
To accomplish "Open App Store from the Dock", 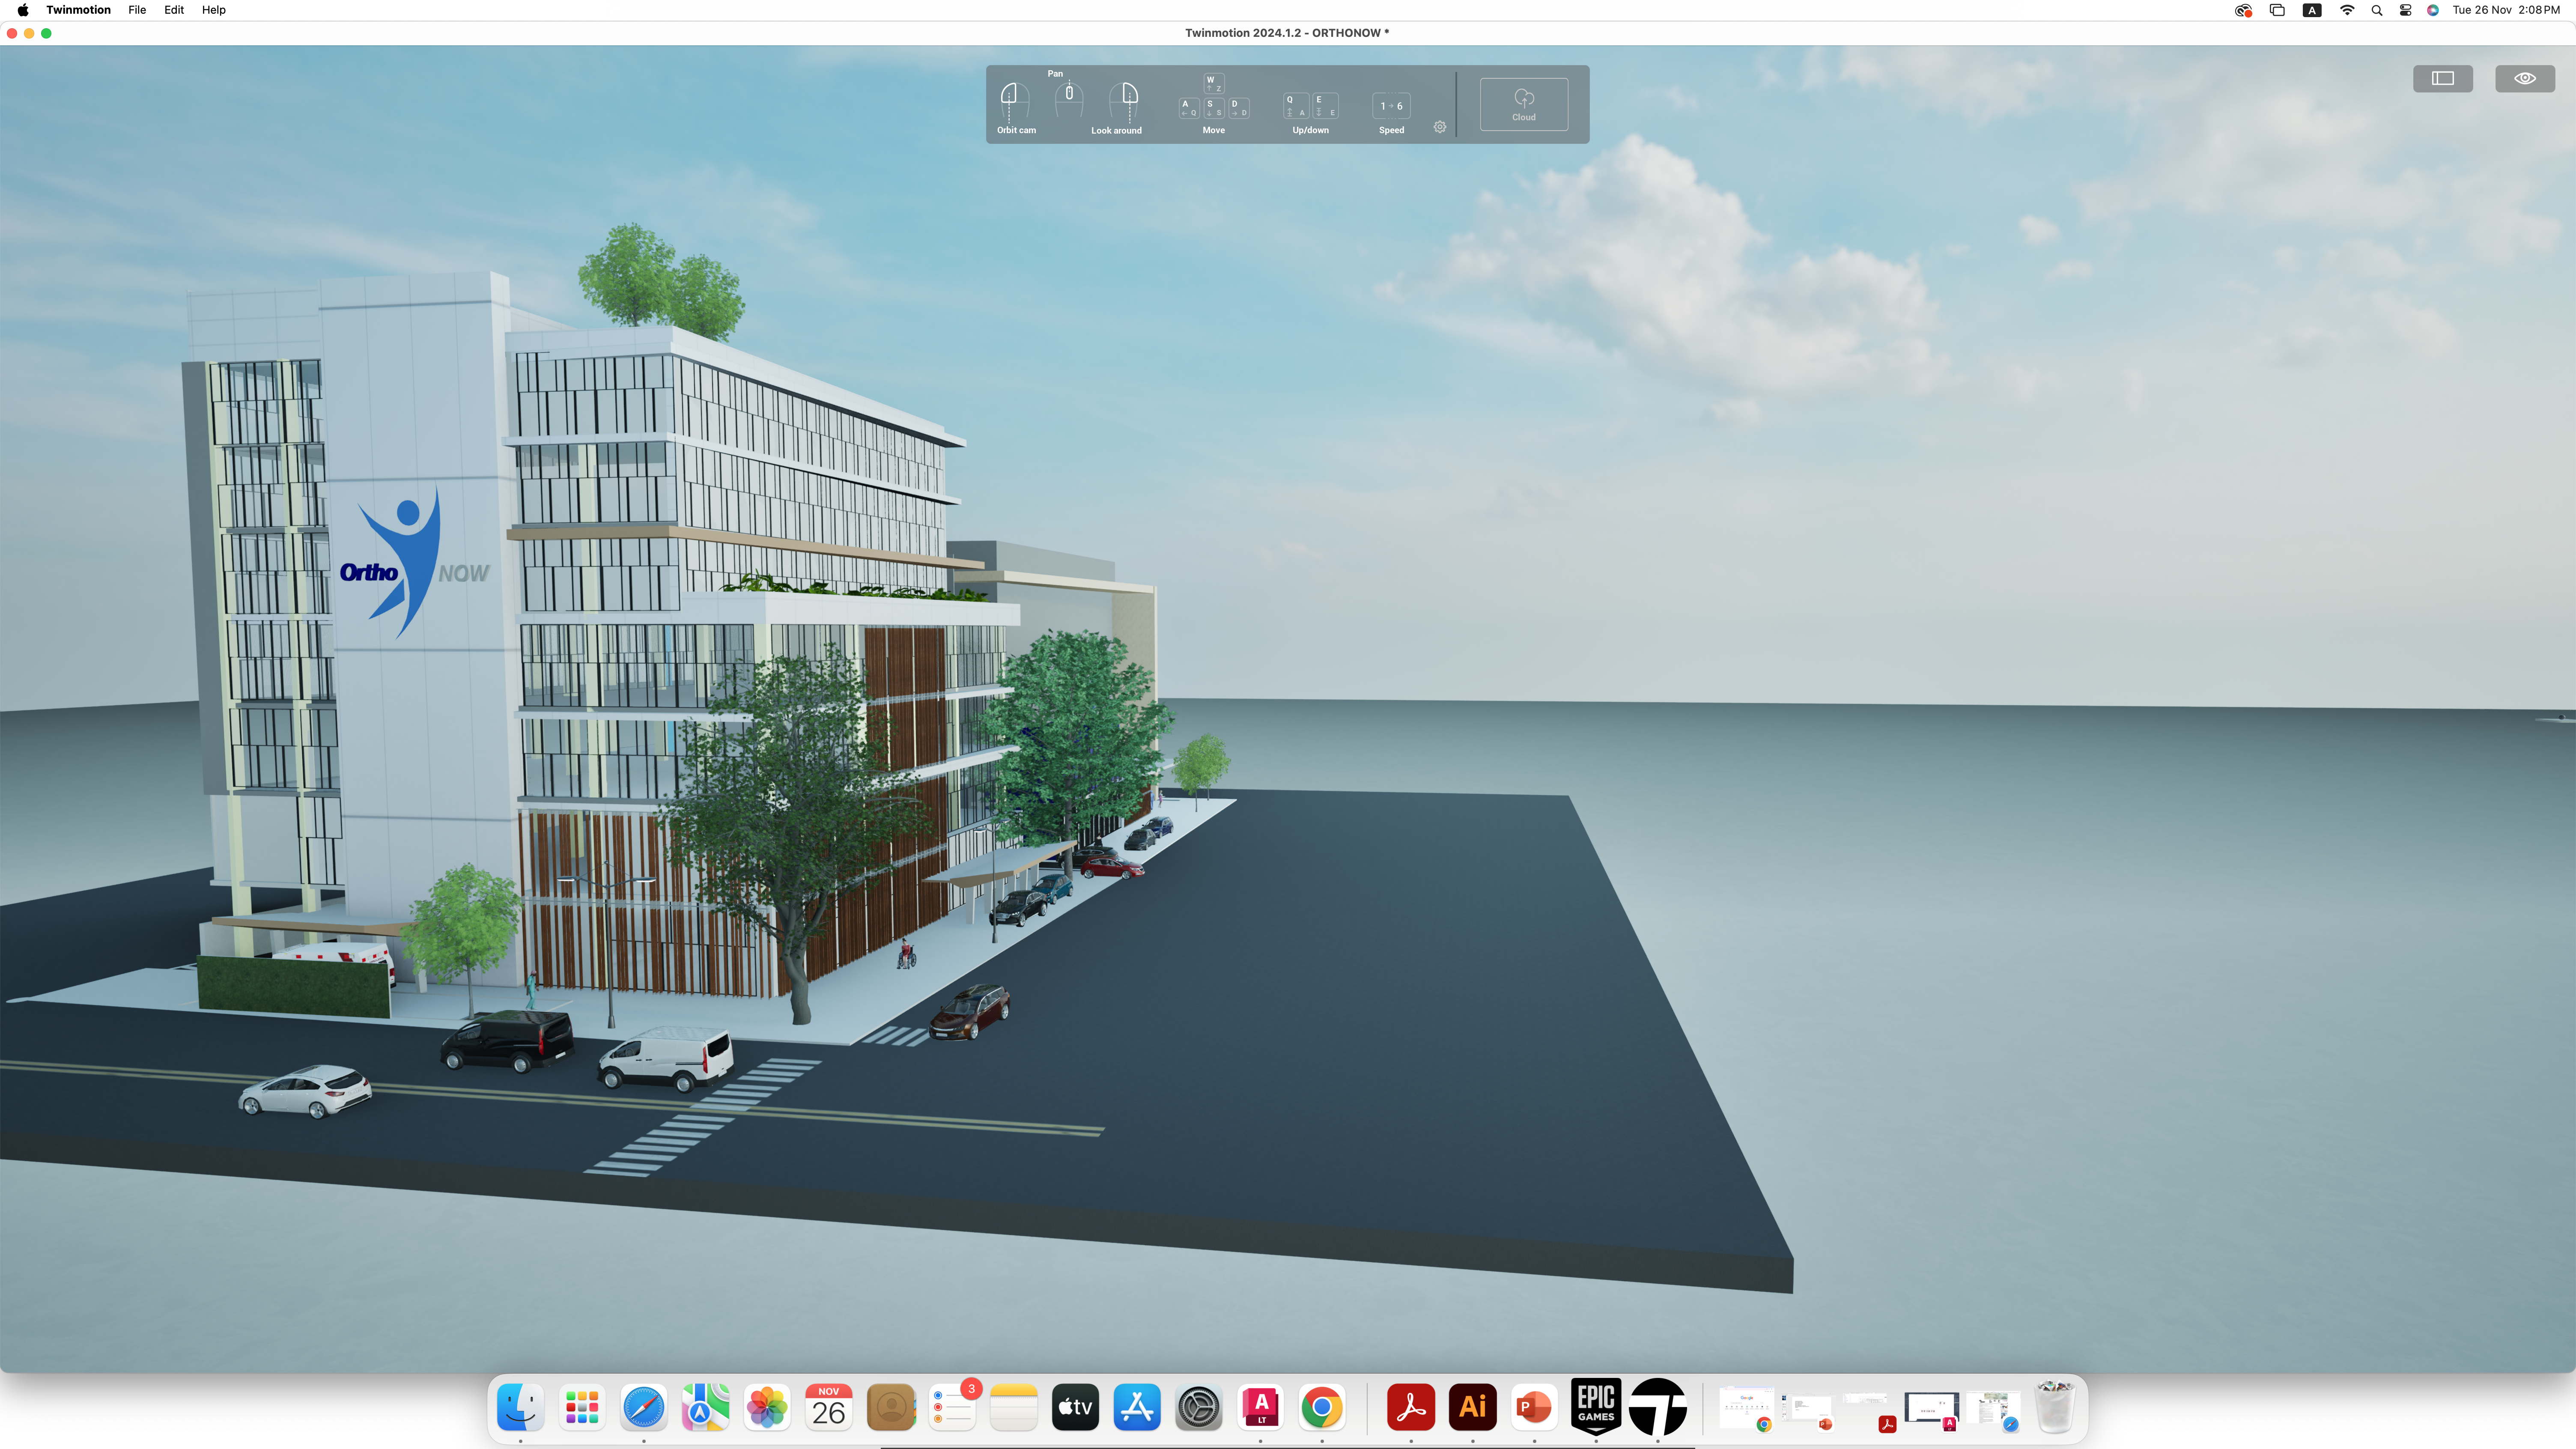I will coord(1137,1407).
